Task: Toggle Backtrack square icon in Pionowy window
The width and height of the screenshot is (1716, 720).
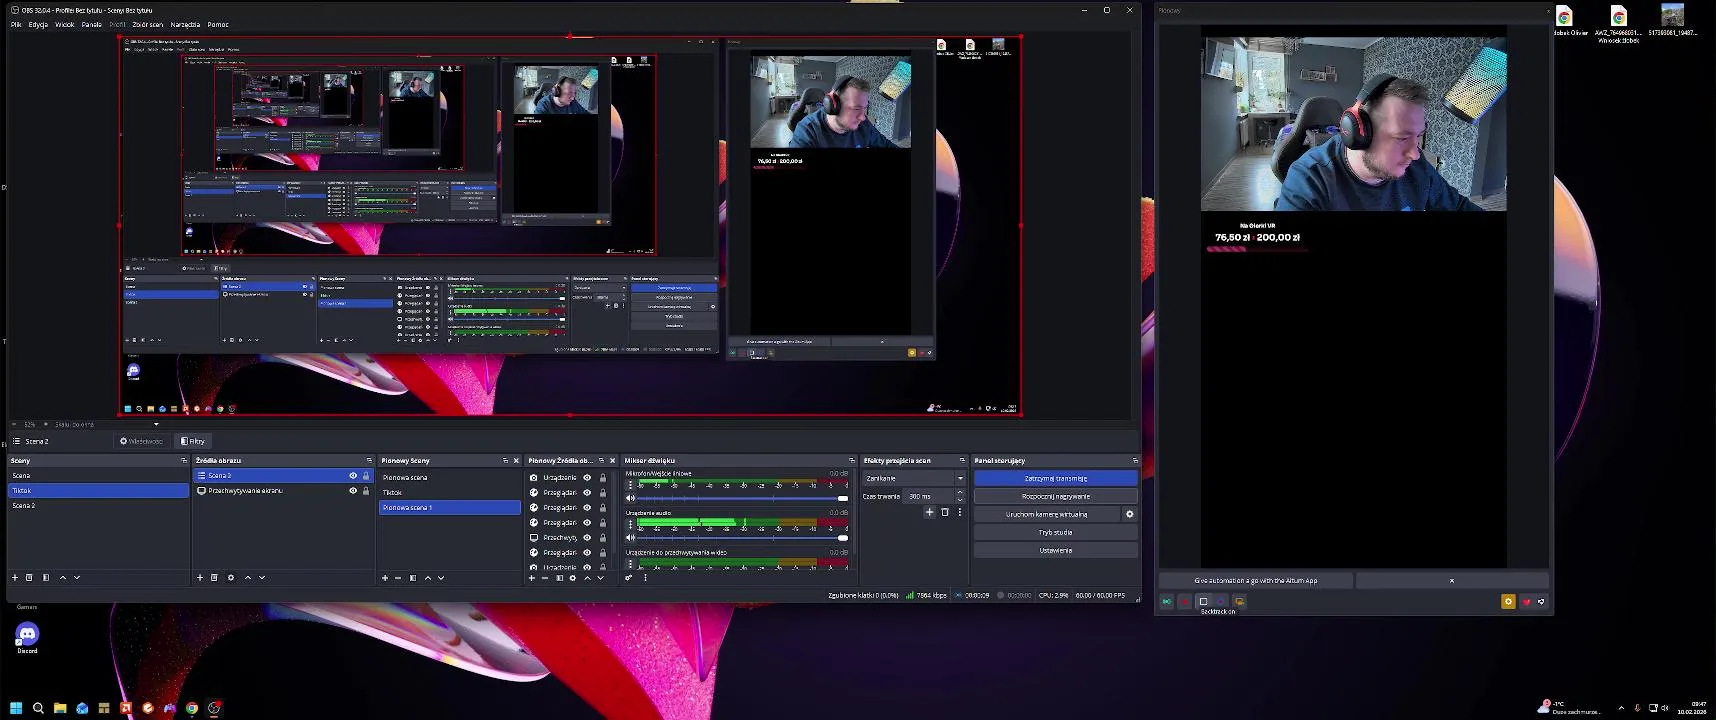Action: [1203, 601]
